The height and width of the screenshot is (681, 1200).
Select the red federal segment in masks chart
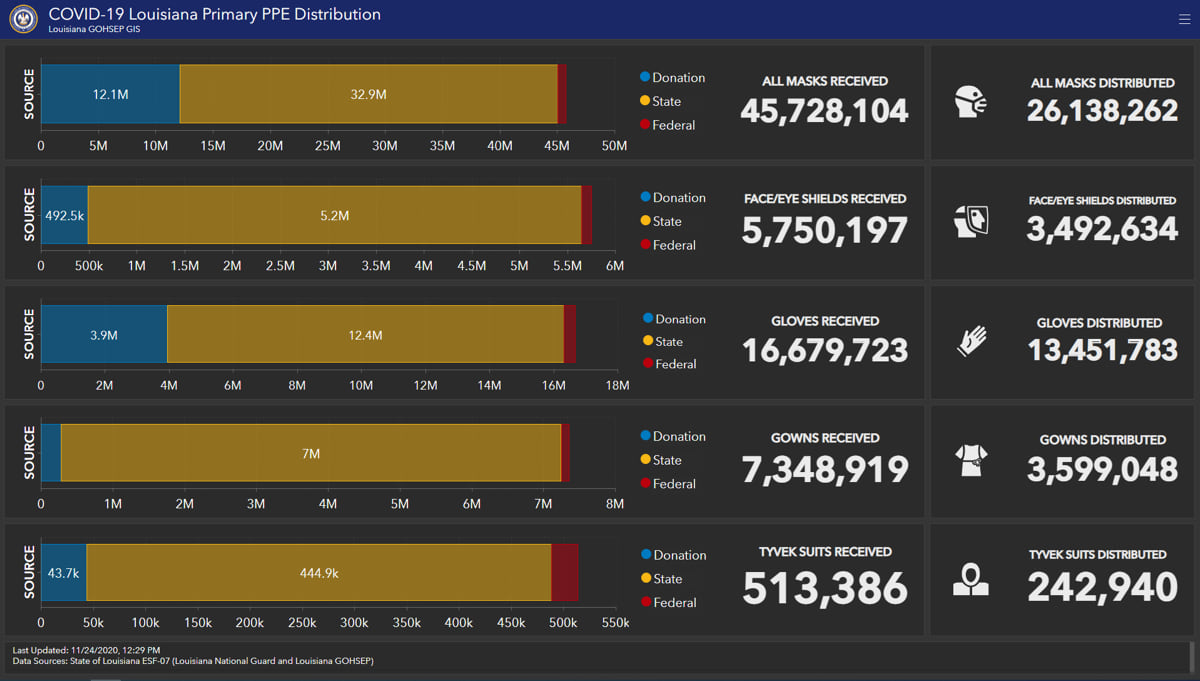[562, 94]
